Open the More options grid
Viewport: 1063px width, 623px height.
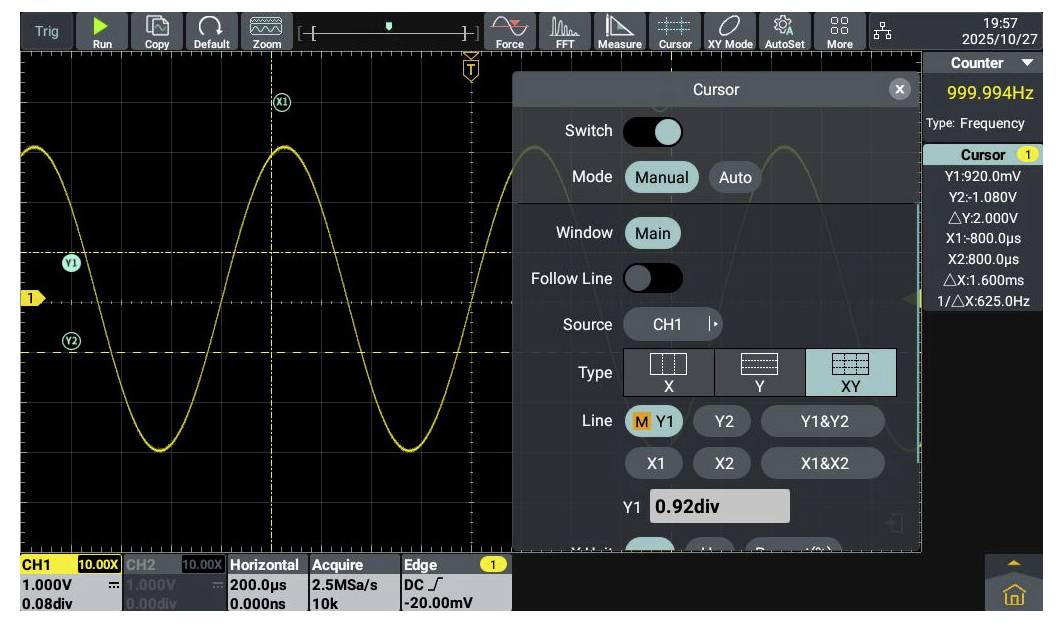tap(840, 31)
